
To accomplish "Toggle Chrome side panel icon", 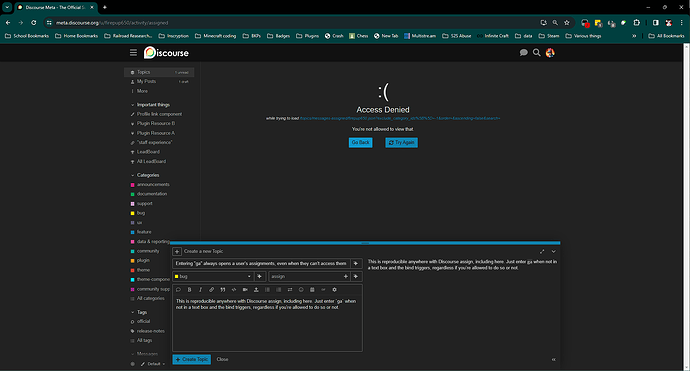I will point(656,22).
